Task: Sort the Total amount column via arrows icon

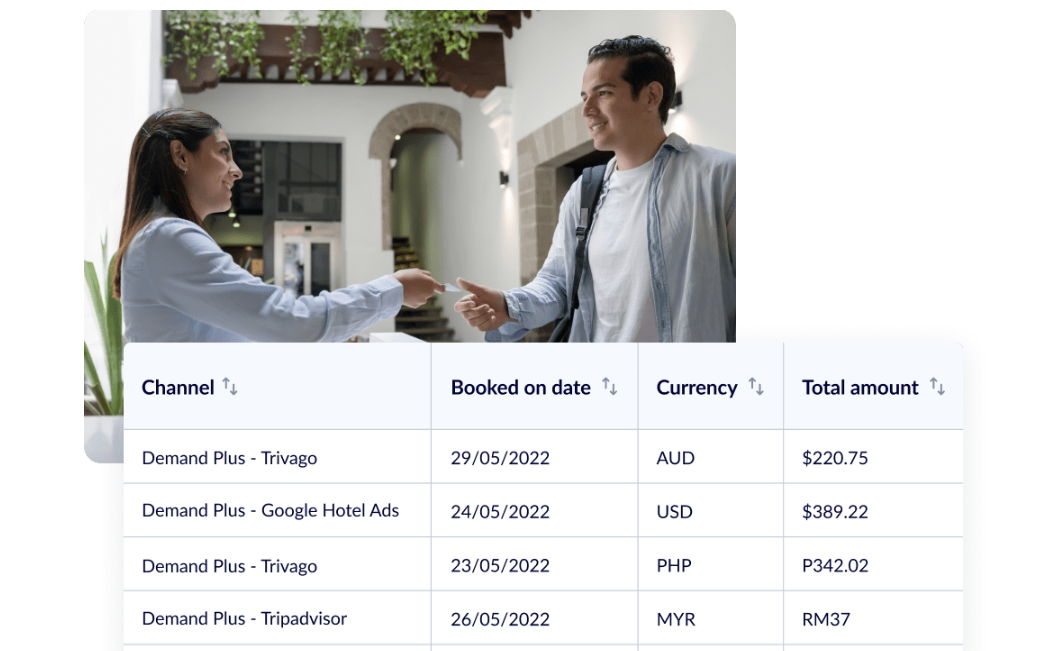Action: tap(937, 387)
